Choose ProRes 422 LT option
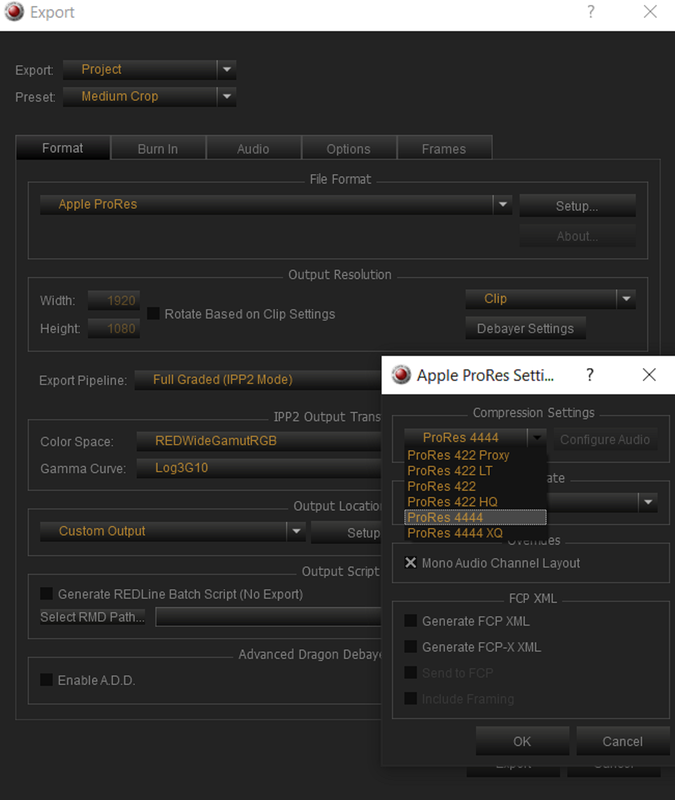The width and height of the screenshot is (675, 800). 475,471
